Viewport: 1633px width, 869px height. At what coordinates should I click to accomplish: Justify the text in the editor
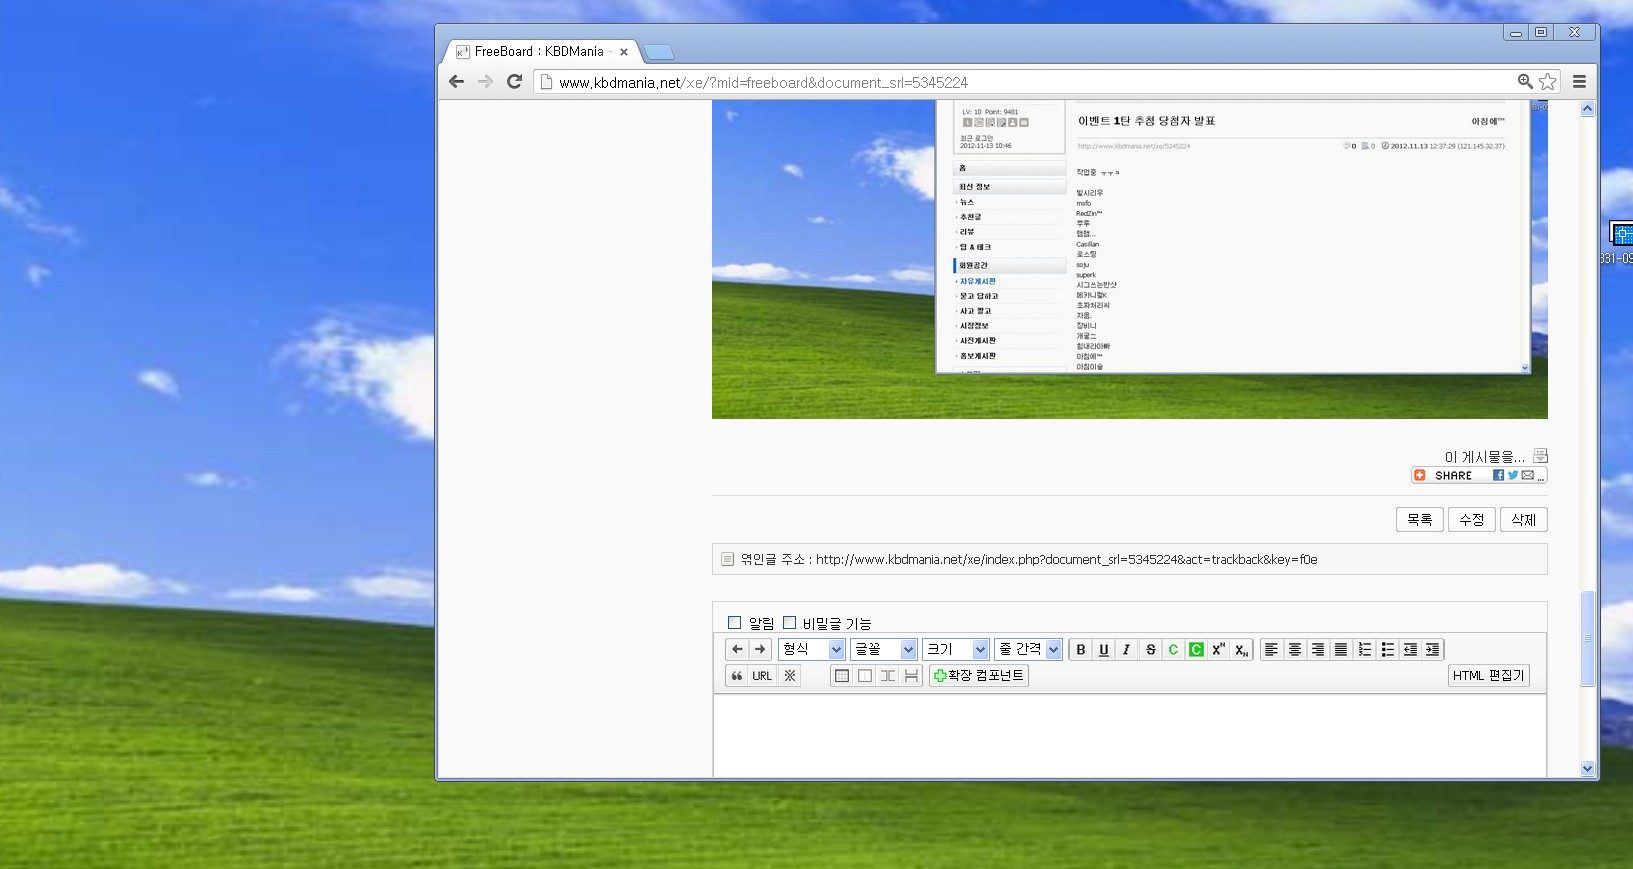point(1341,650)
